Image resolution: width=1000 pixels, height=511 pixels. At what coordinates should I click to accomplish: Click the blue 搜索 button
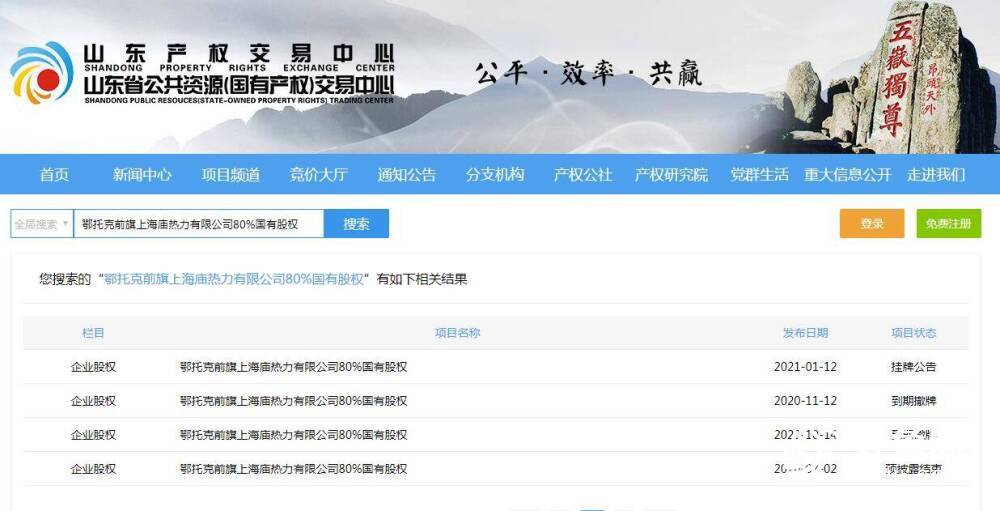(x=357, y=224)
